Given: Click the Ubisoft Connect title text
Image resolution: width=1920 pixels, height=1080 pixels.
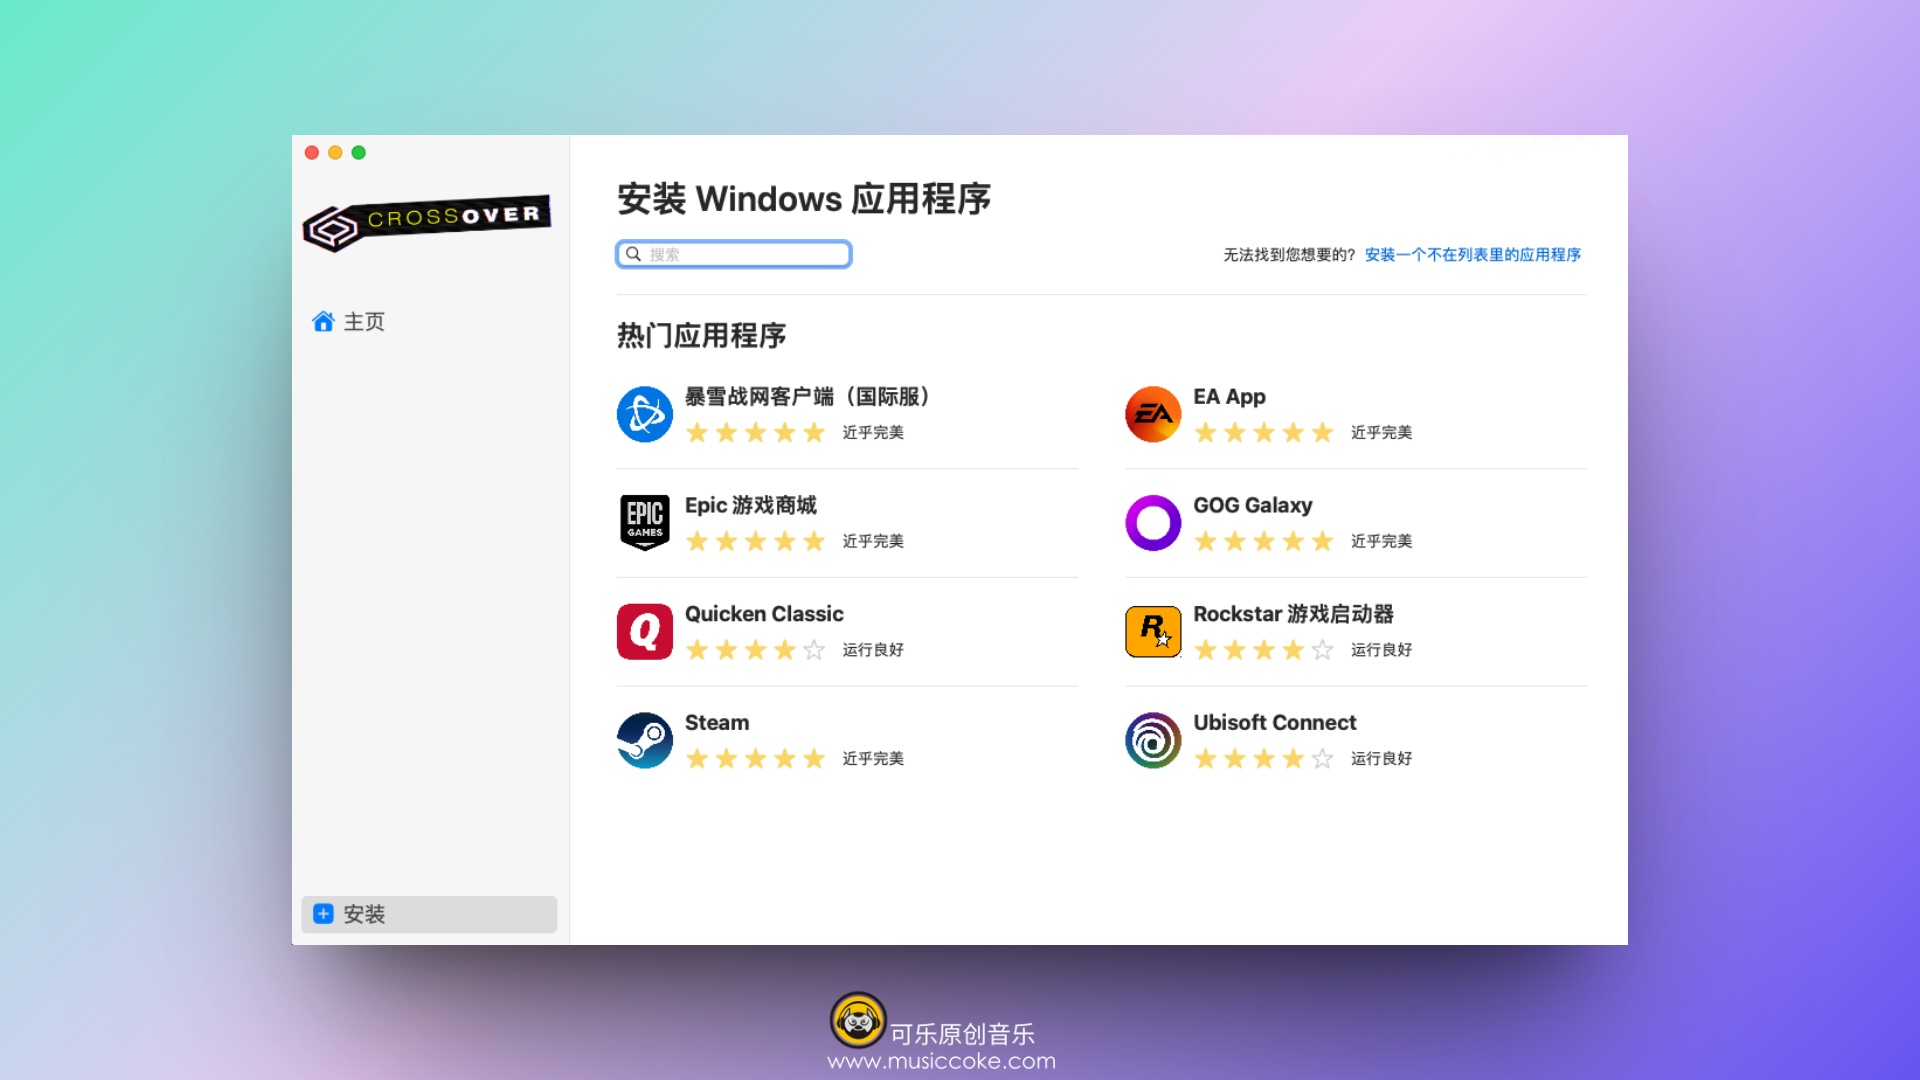Looking at the screenshot, I should coord(1274,722).
